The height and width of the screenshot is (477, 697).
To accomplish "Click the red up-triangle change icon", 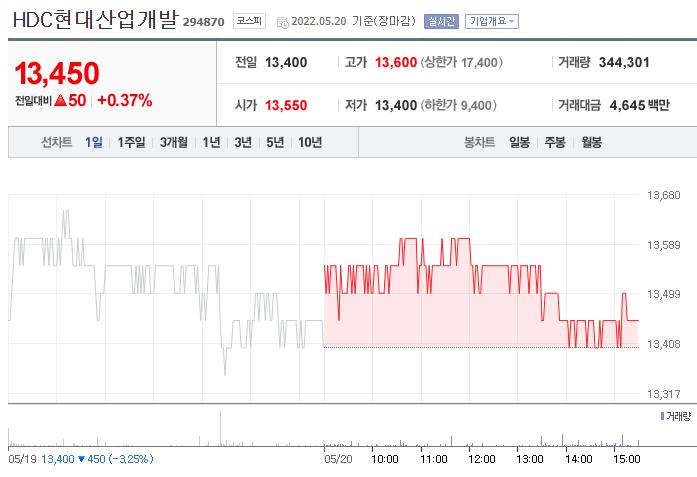I will pyautogui.click(x=60, y=100).
